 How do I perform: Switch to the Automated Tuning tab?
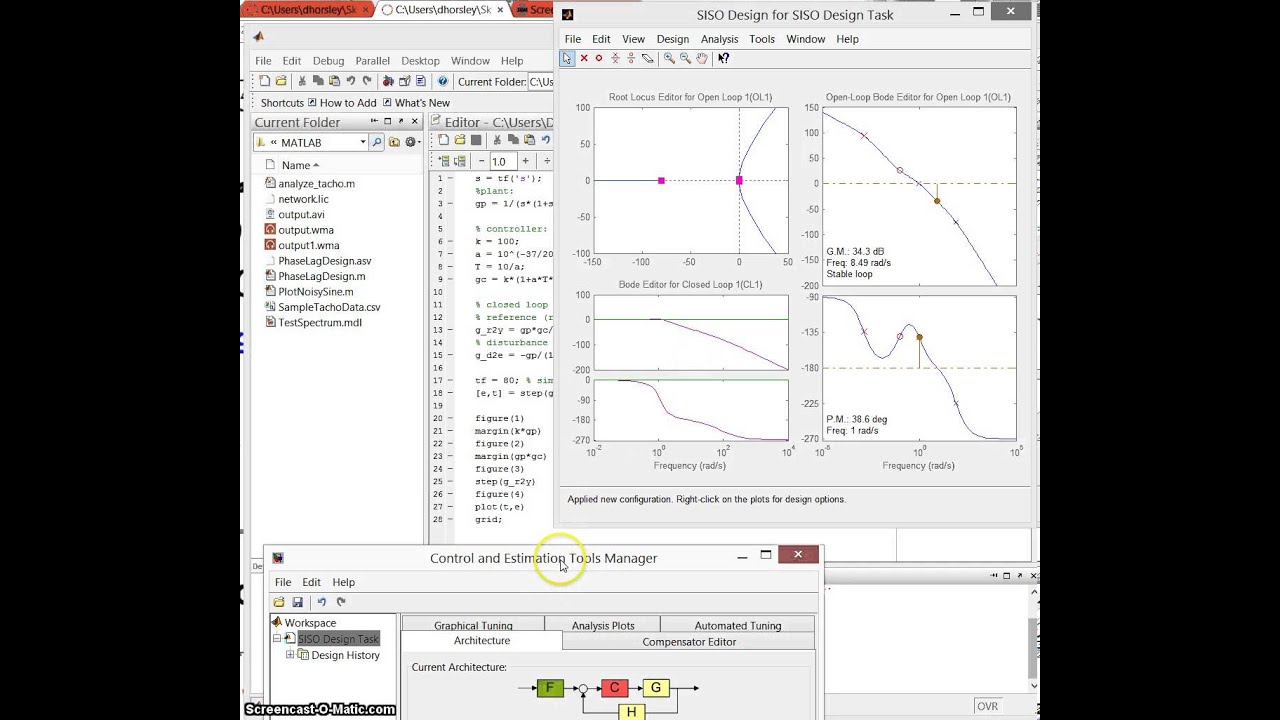tap(738, 626)
